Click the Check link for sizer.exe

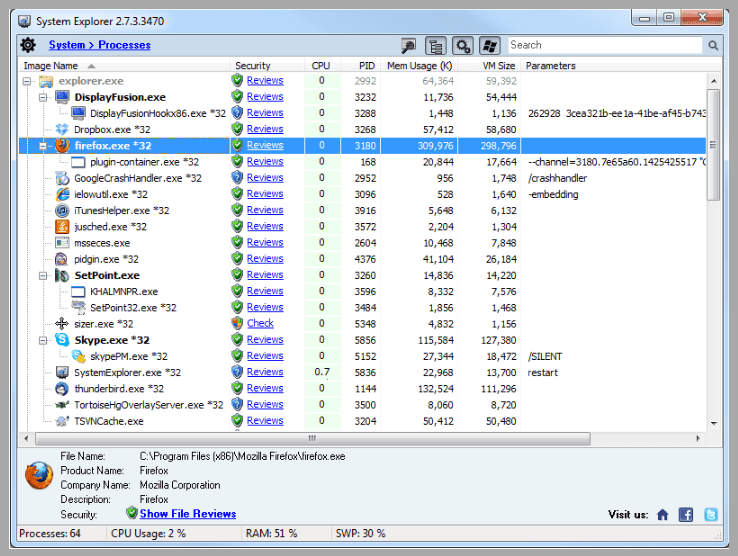point(260,323)
